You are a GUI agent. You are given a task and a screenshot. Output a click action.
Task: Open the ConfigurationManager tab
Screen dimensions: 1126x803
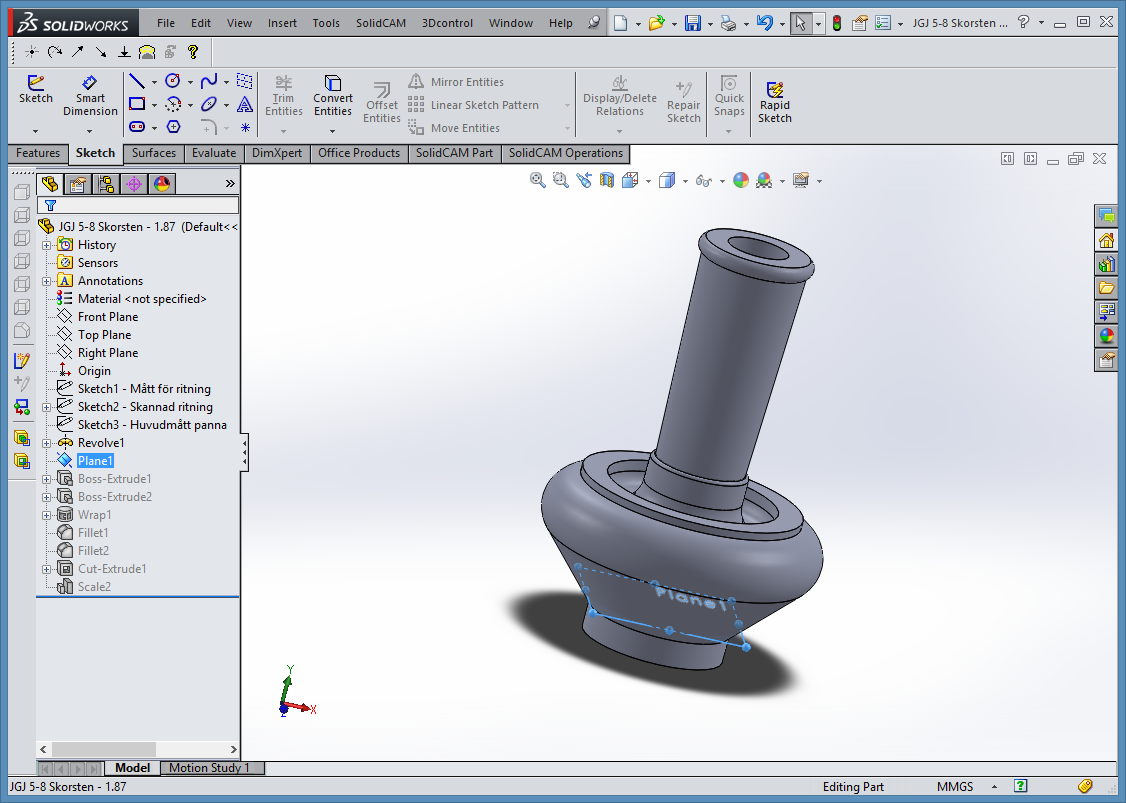pyautogui.click(x=106, y=185)
